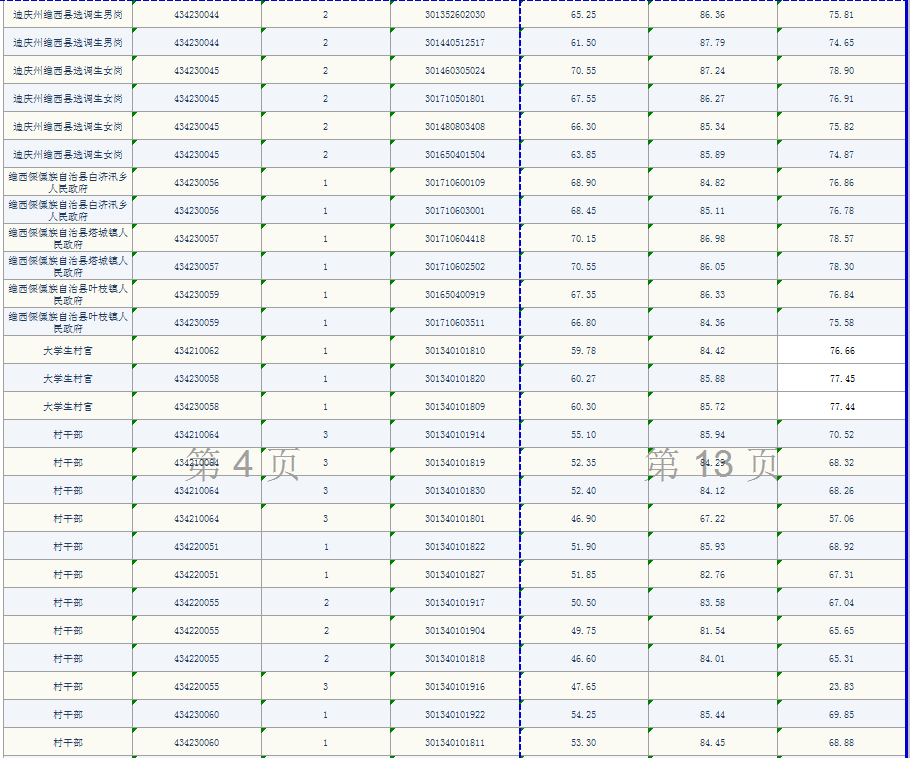Select position code cell 434210062
Image resolution: width=910 pixels, height=758 pixels.
[x=196, y=351]
